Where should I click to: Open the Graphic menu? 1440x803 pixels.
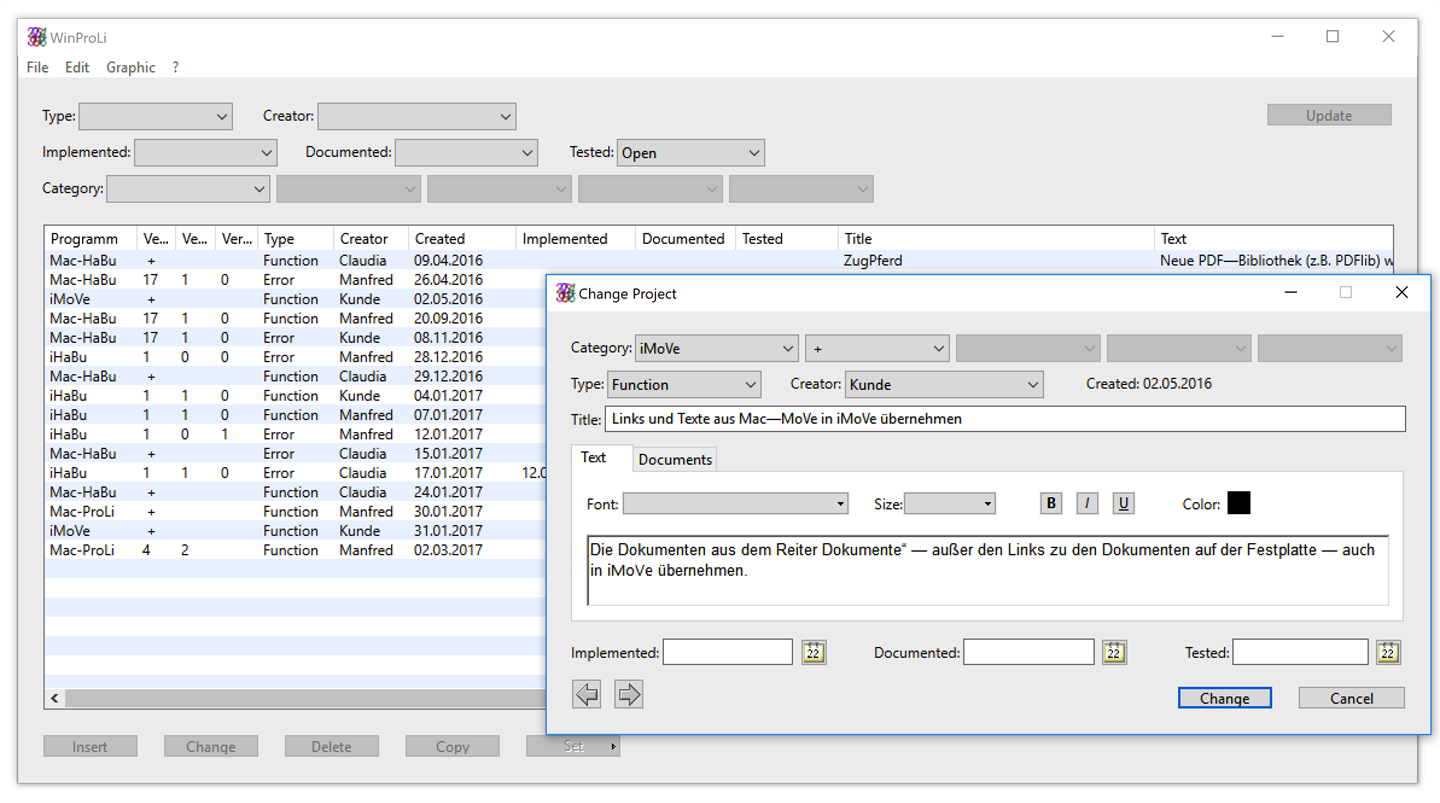click(x=131, y=67)
